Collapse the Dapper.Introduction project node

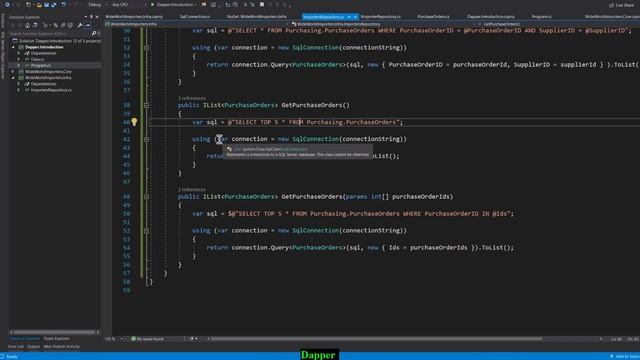[13, 47]
